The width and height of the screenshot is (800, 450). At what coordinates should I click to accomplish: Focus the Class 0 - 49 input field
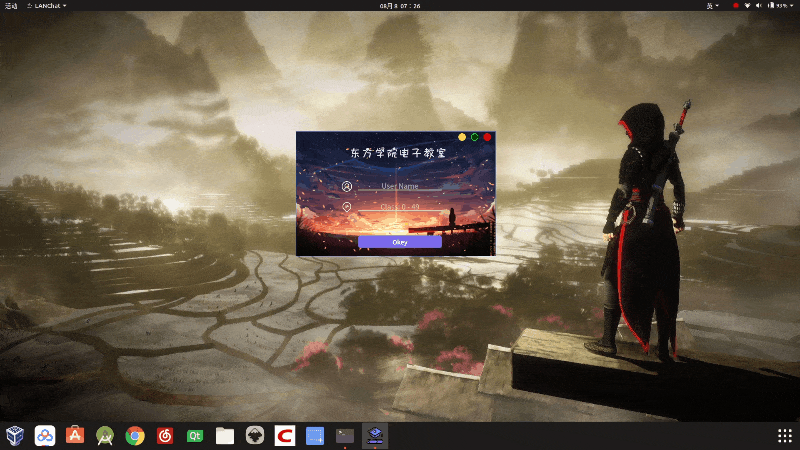click(399, 207)
